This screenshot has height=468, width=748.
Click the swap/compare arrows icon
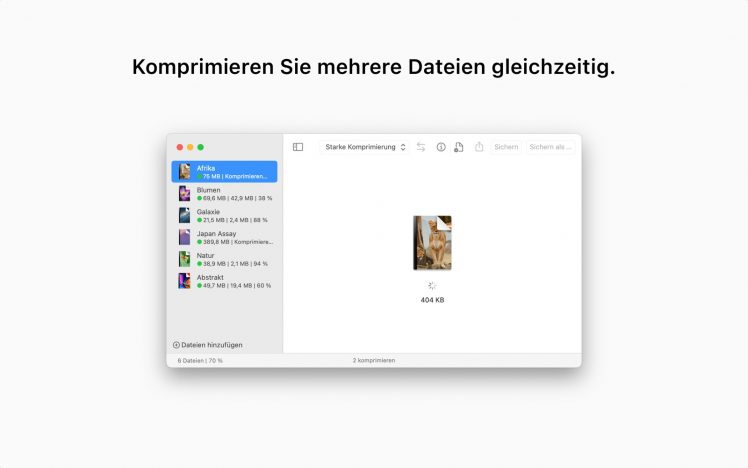click(421, 147)
